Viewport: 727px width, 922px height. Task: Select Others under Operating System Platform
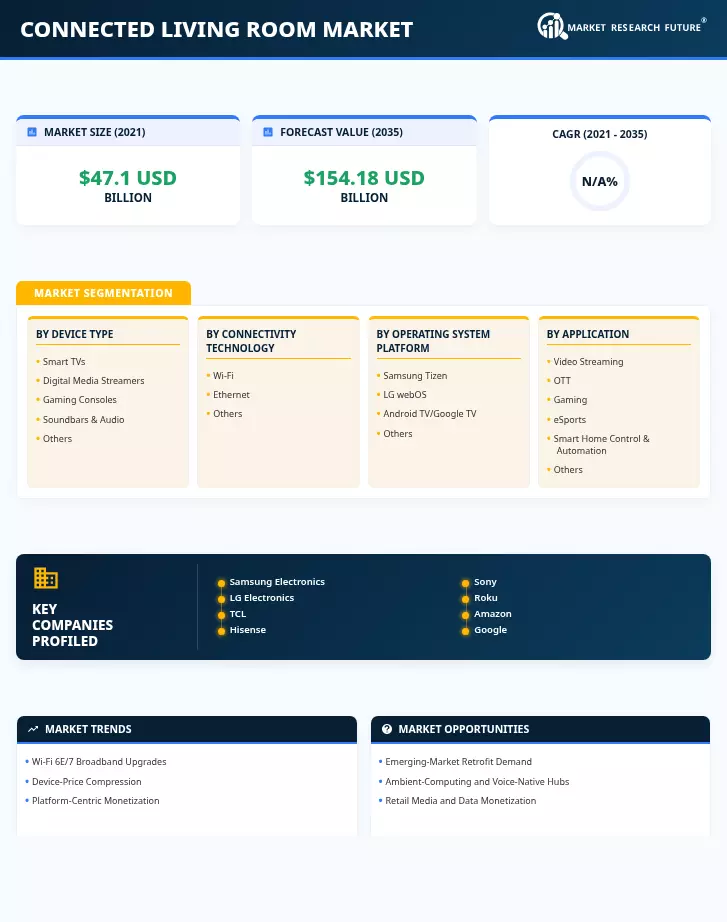pos(398,433)
